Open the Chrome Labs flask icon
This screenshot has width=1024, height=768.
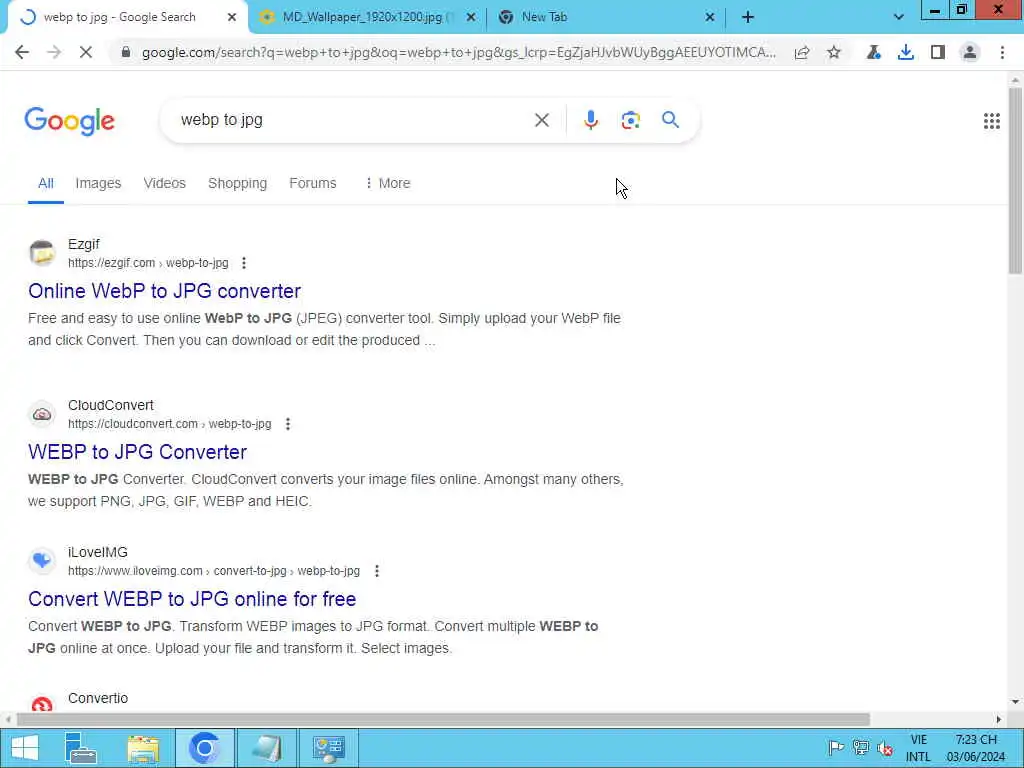click(873, 52)
